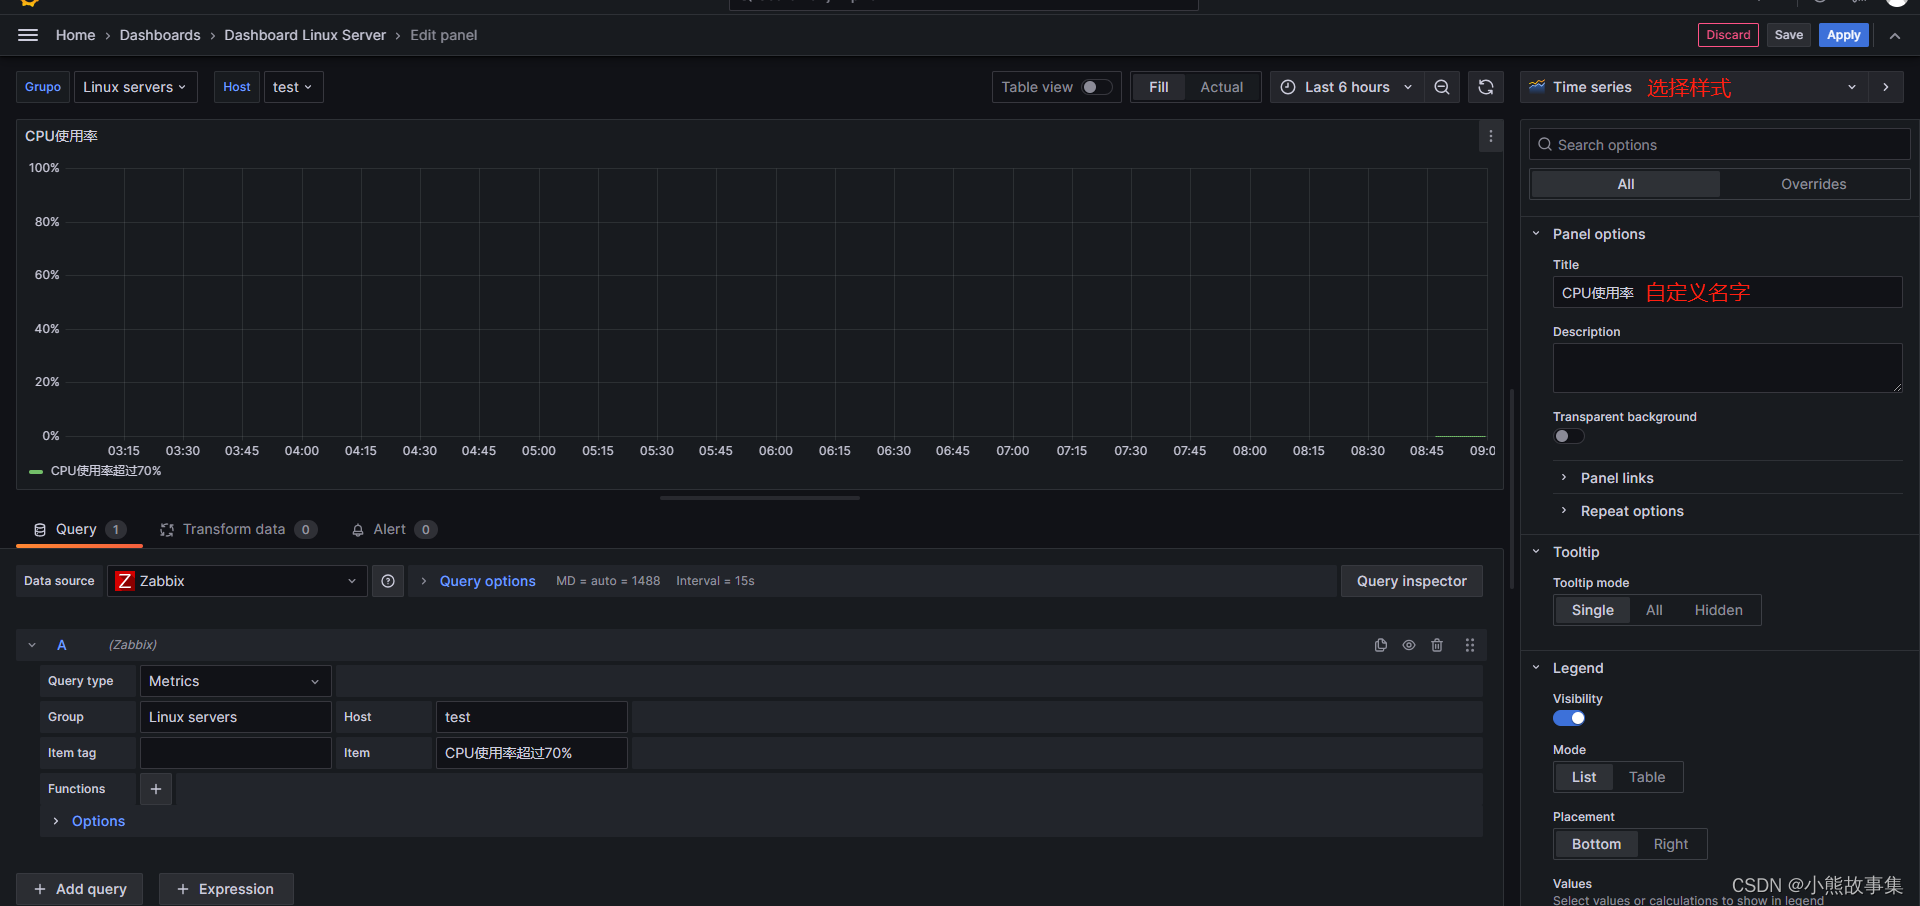This screenshot has height=906, width=1920.
Task: Set tooltip mode to All
Action: [1654, 610]
